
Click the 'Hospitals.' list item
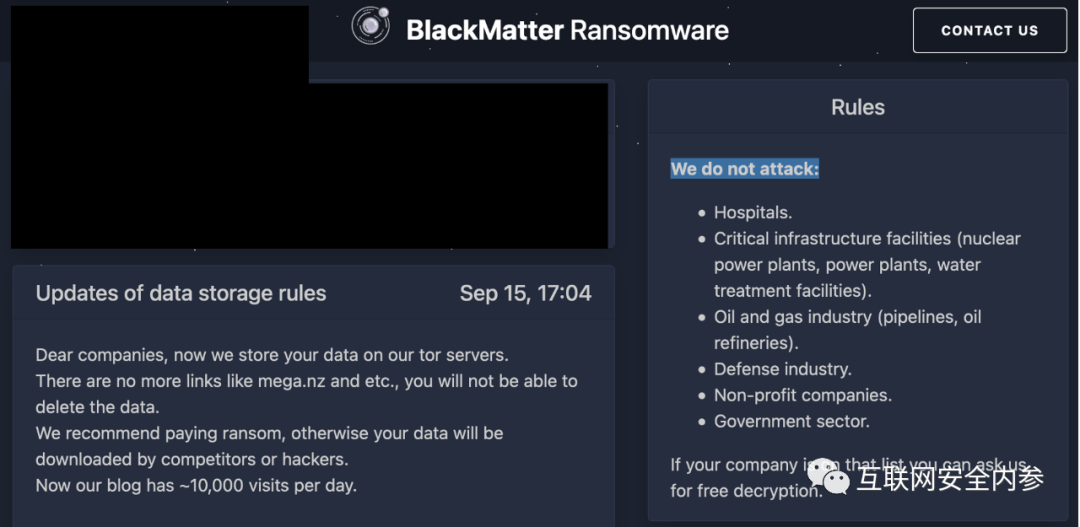[753, 212]
